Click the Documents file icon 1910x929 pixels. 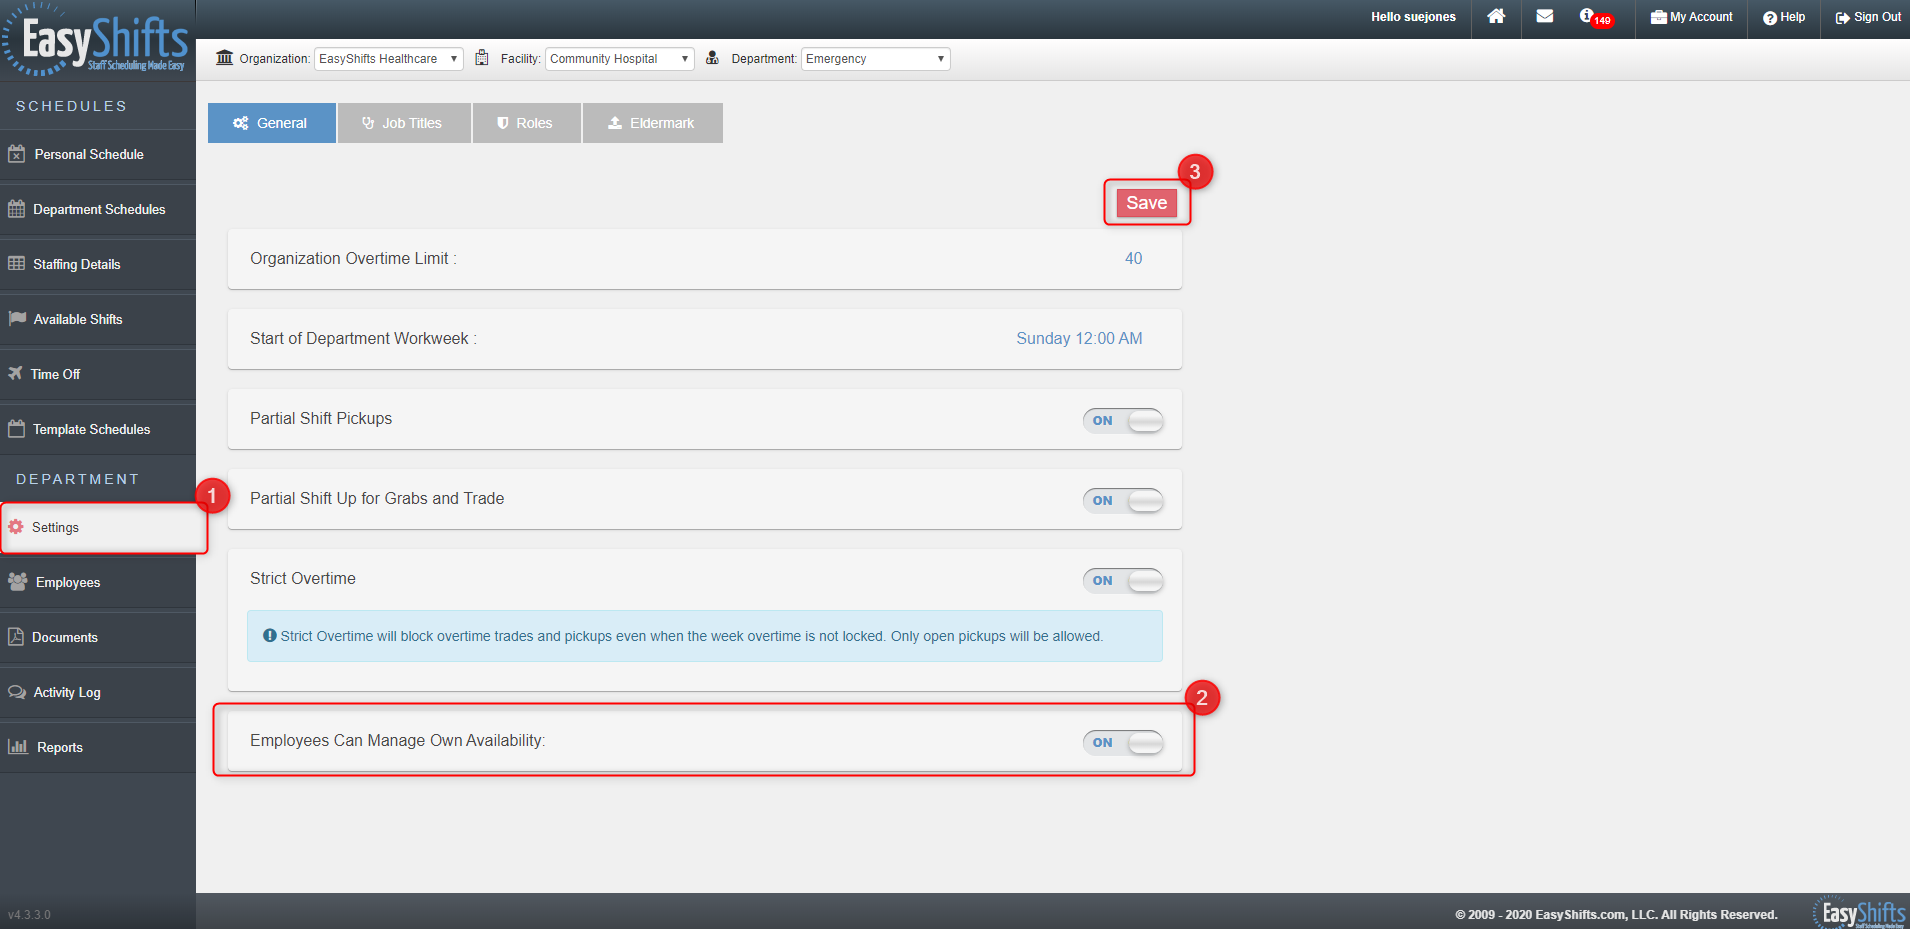[16, 637]
